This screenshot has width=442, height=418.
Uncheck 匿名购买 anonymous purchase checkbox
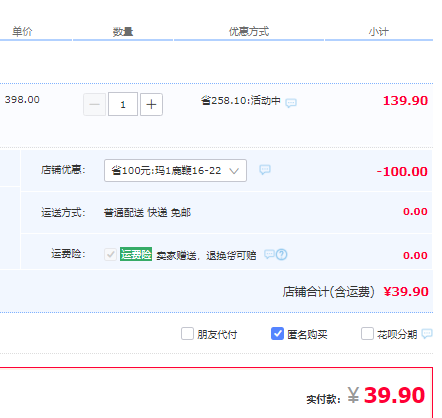pos(277,333)
